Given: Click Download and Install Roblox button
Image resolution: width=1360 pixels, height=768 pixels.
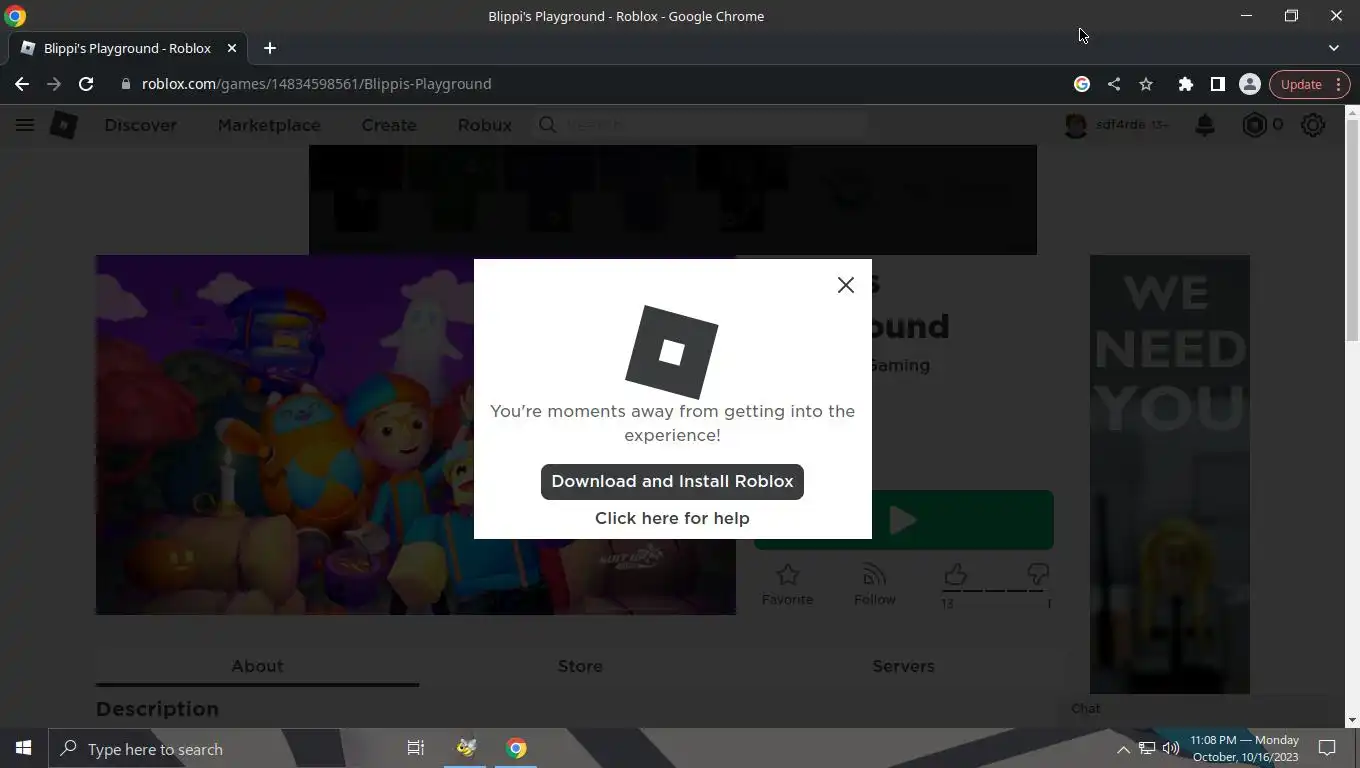Looking at the screenshot, I should tap(672, 481).
